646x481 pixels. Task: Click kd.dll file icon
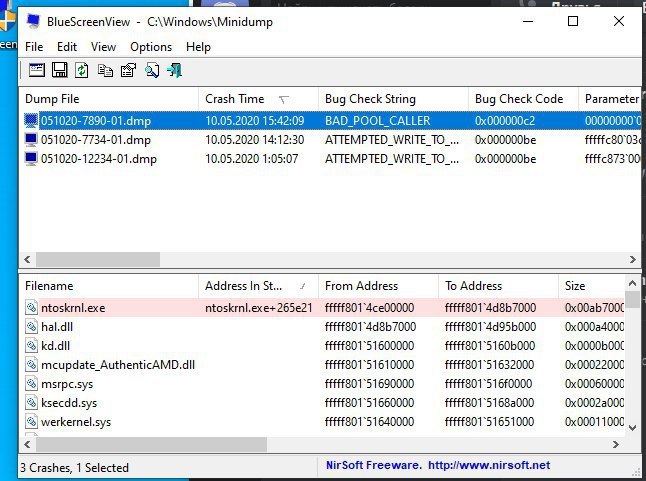click(x=31, y=346)
